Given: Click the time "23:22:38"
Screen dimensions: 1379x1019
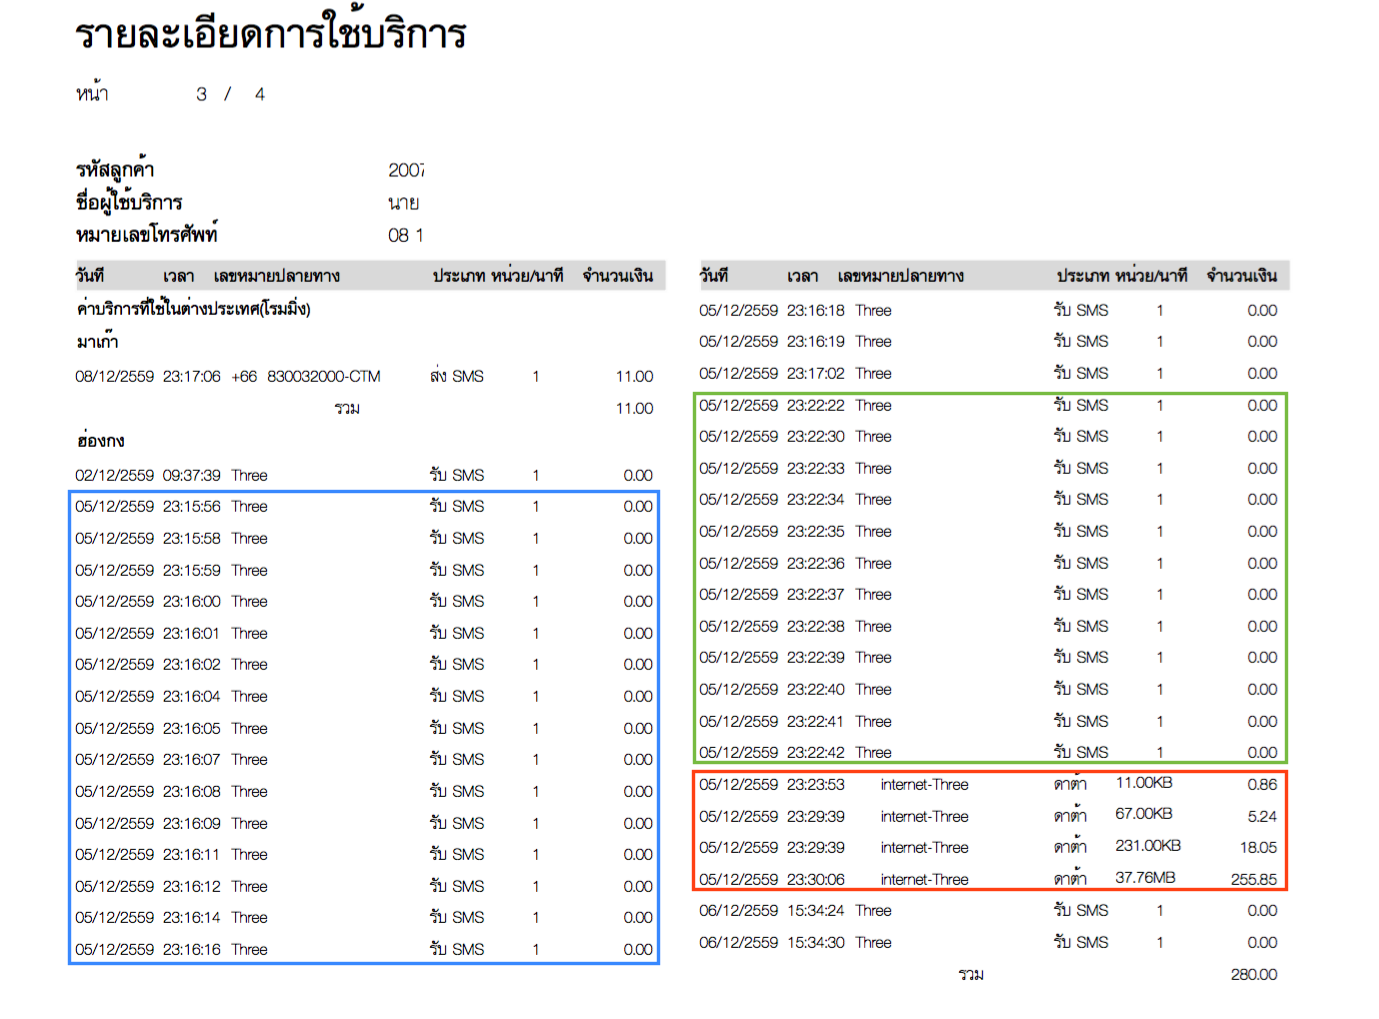Looking at the screenshot, I should [816, 627].
